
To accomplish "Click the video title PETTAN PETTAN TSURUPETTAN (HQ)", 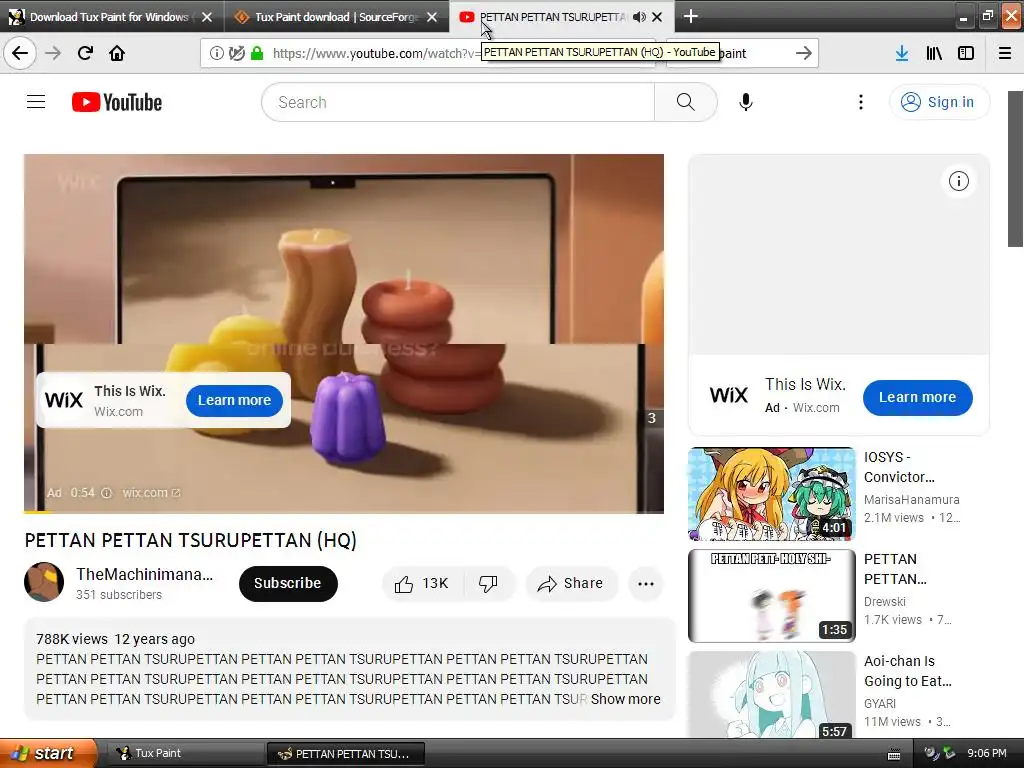I will tap(191, 540).
